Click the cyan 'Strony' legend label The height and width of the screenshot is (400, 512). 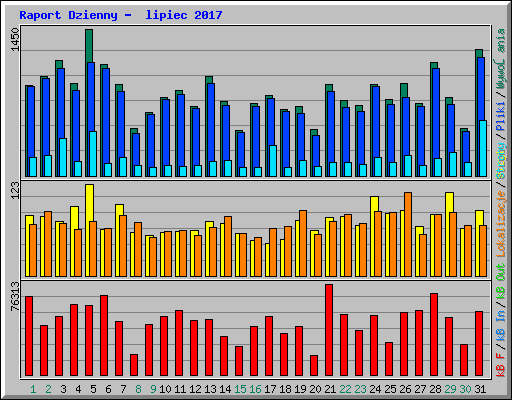[501, 161]
